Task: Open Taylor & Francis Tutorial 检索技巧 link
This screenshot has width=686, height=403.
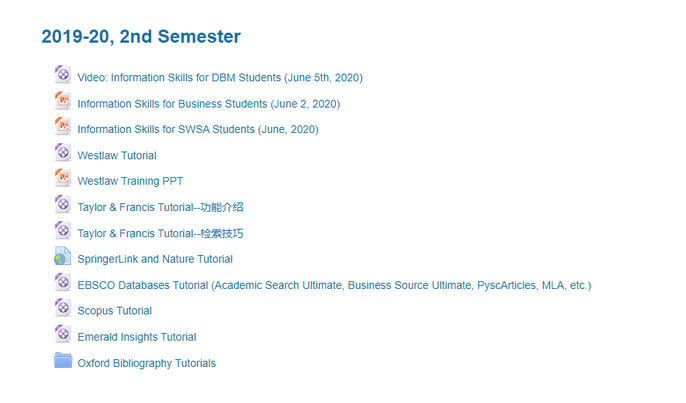Action: point(160,234)
